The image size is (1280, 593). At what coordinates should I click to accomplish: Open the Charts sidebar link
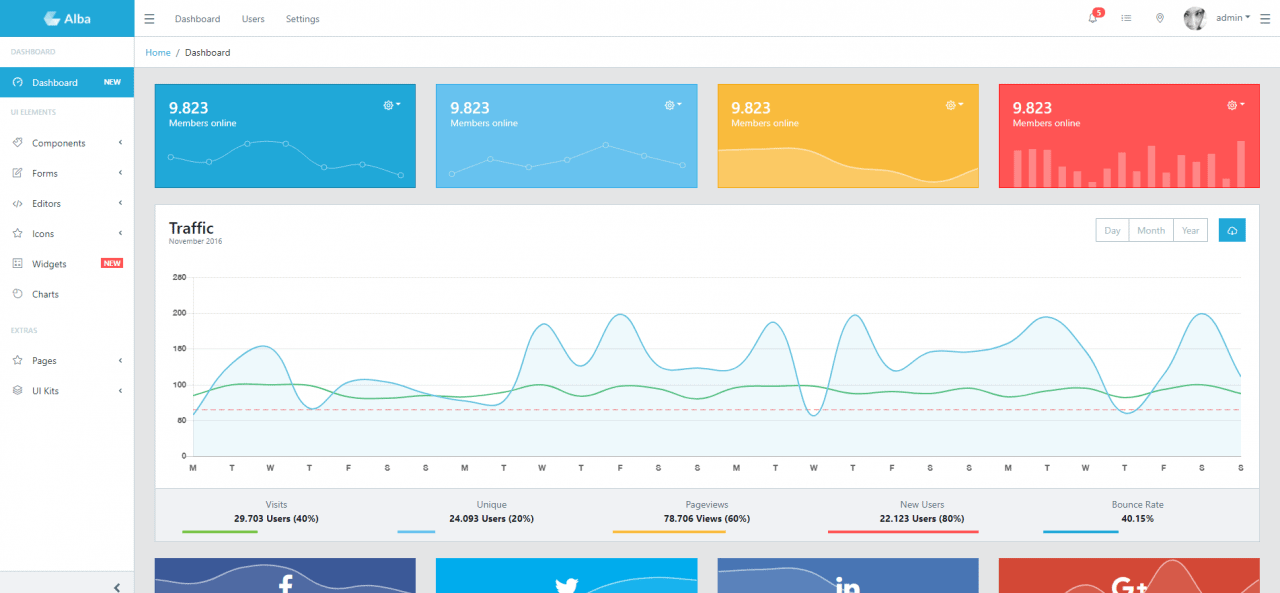45,294
